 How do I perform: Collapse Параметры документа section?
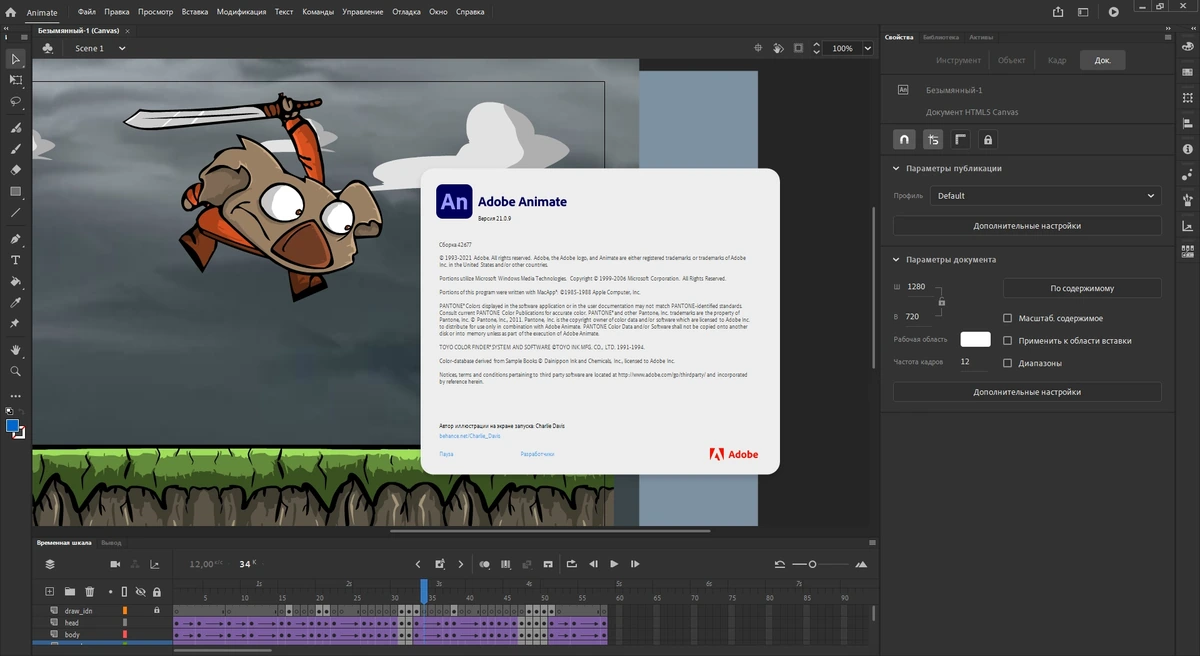point(896,259)
